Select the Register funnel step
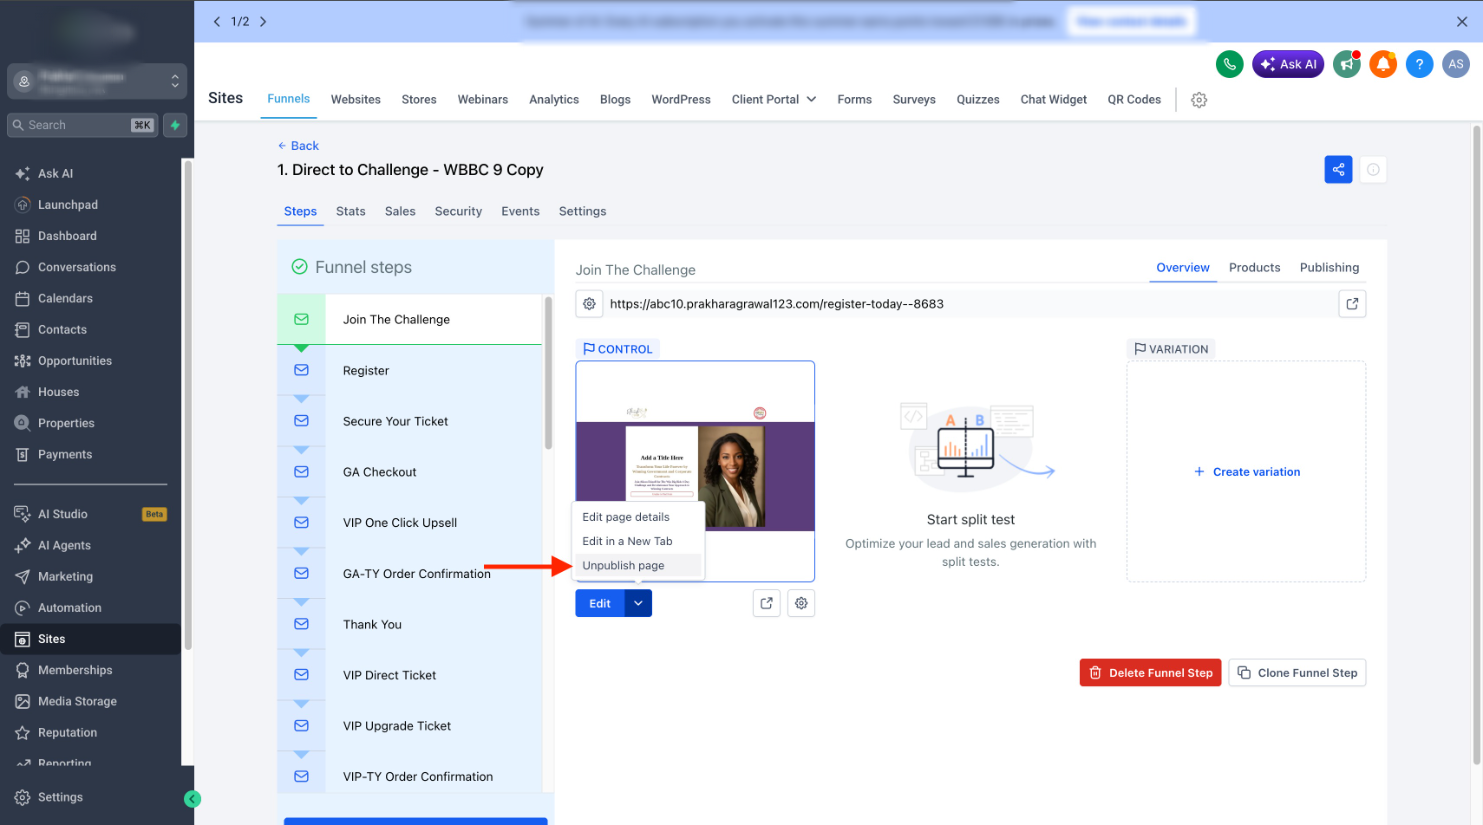The width and height of the screenshot is (1483, 825). (x=410, y=371)
